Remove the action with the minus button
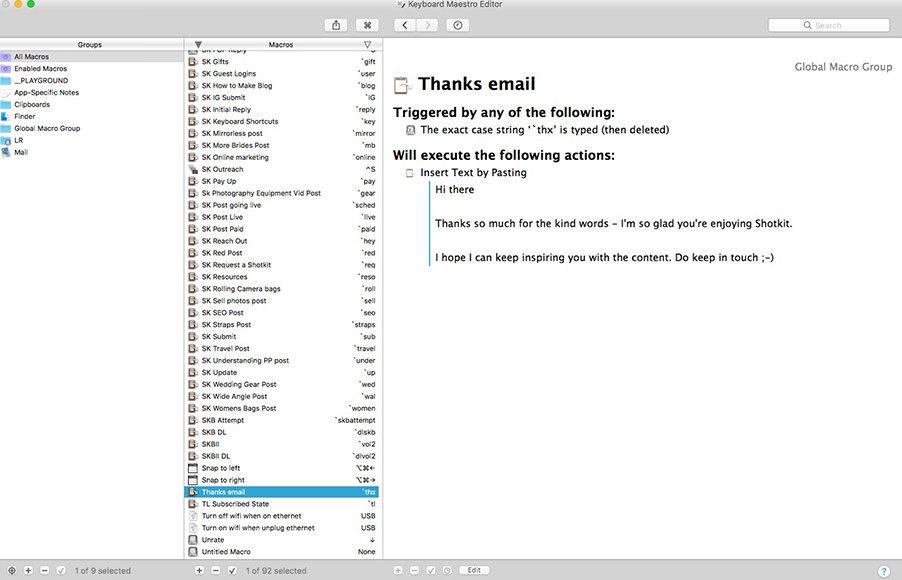This screenshot has width=902, height=580. click(414, 570)
